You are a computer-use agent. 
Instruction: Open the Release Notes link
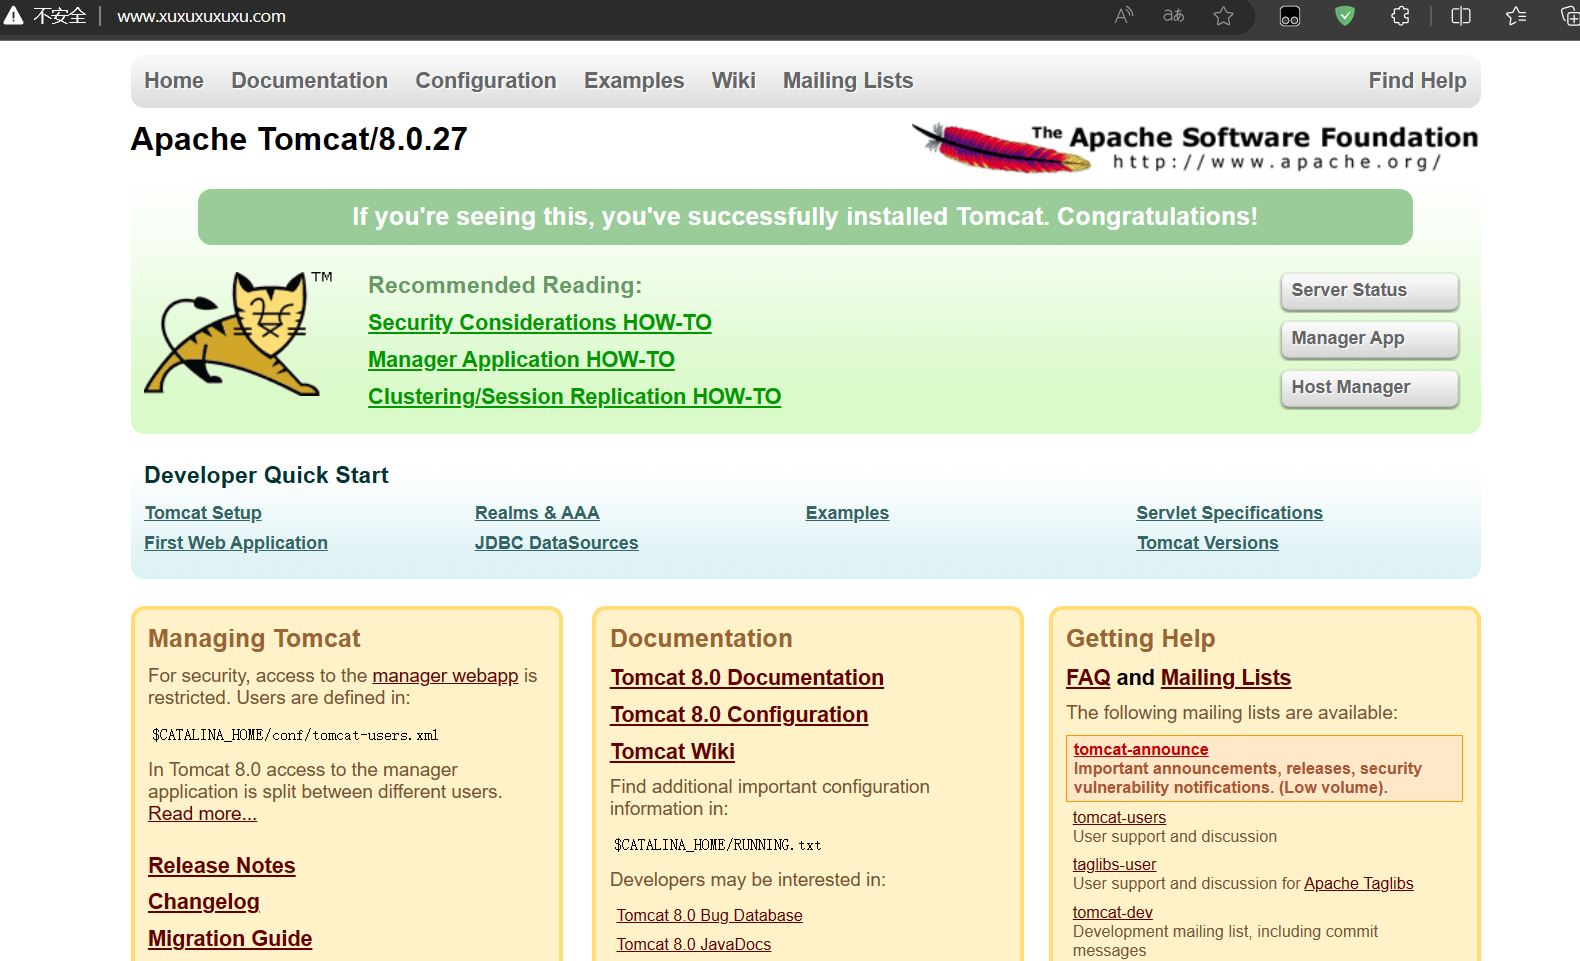(x=222, y=866)
